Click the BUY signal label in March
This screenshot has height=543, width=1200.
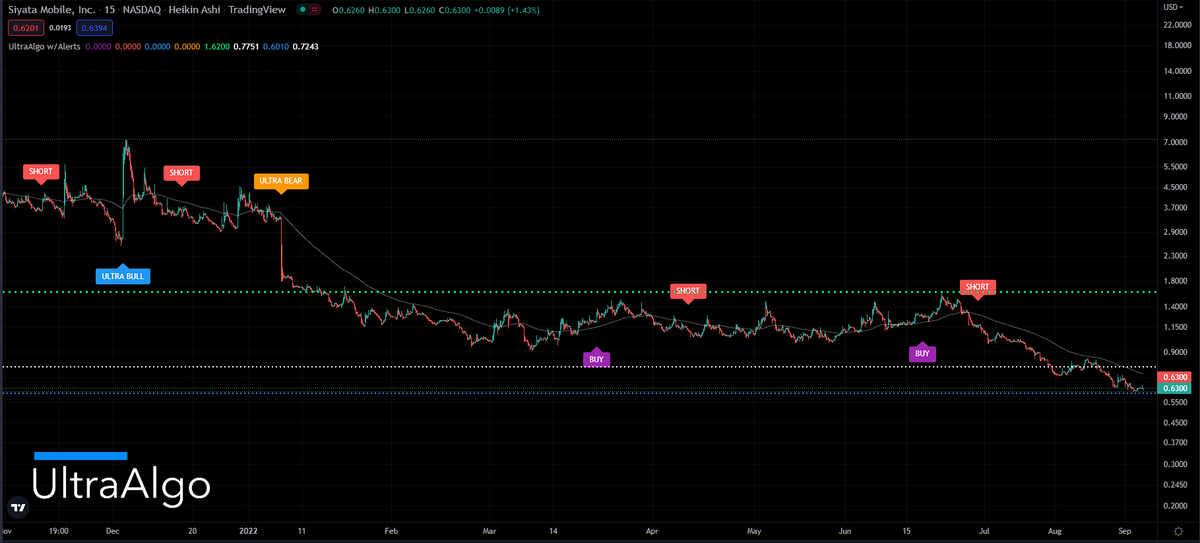(597, 358)
